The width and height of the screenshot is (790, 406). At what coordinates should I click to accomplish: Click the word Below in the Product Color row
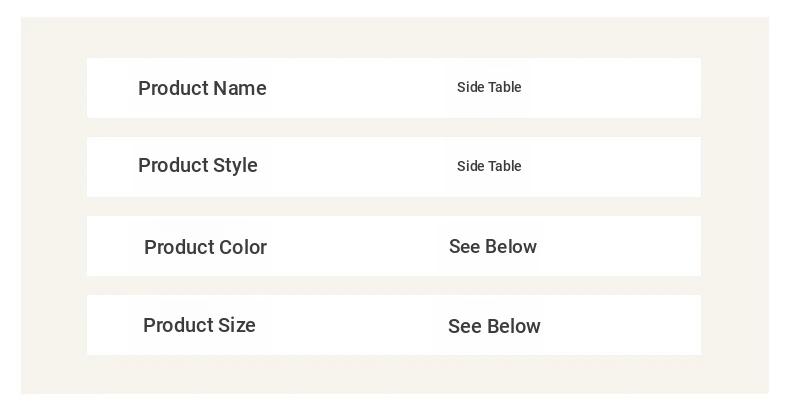tap(511, 246)
